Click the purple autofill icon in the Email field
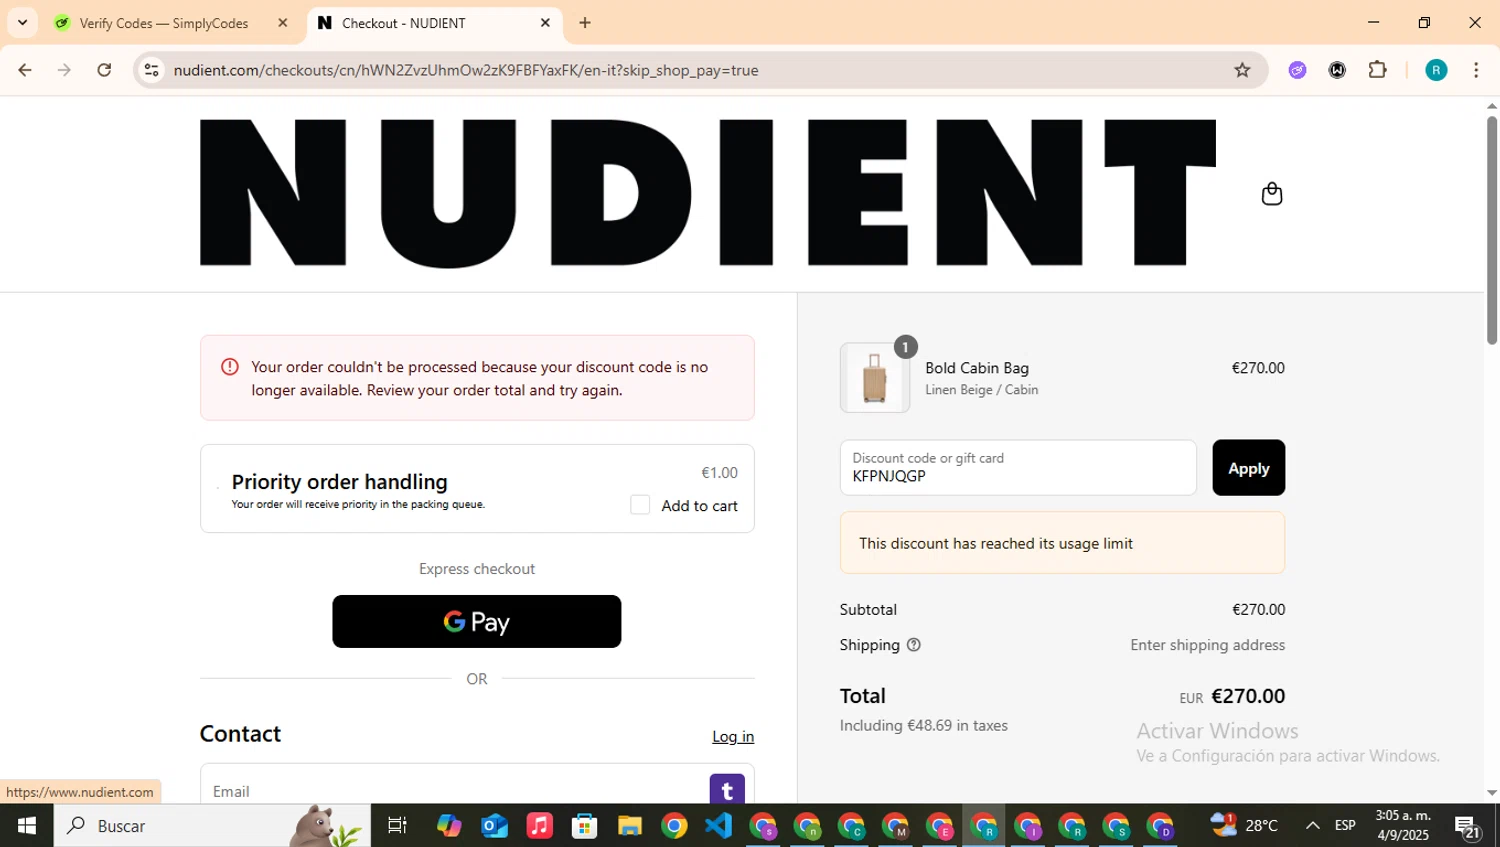Image resolution: width=1500 pixels, height=847 pixels. pyautogui.click(x=727, y=790)
